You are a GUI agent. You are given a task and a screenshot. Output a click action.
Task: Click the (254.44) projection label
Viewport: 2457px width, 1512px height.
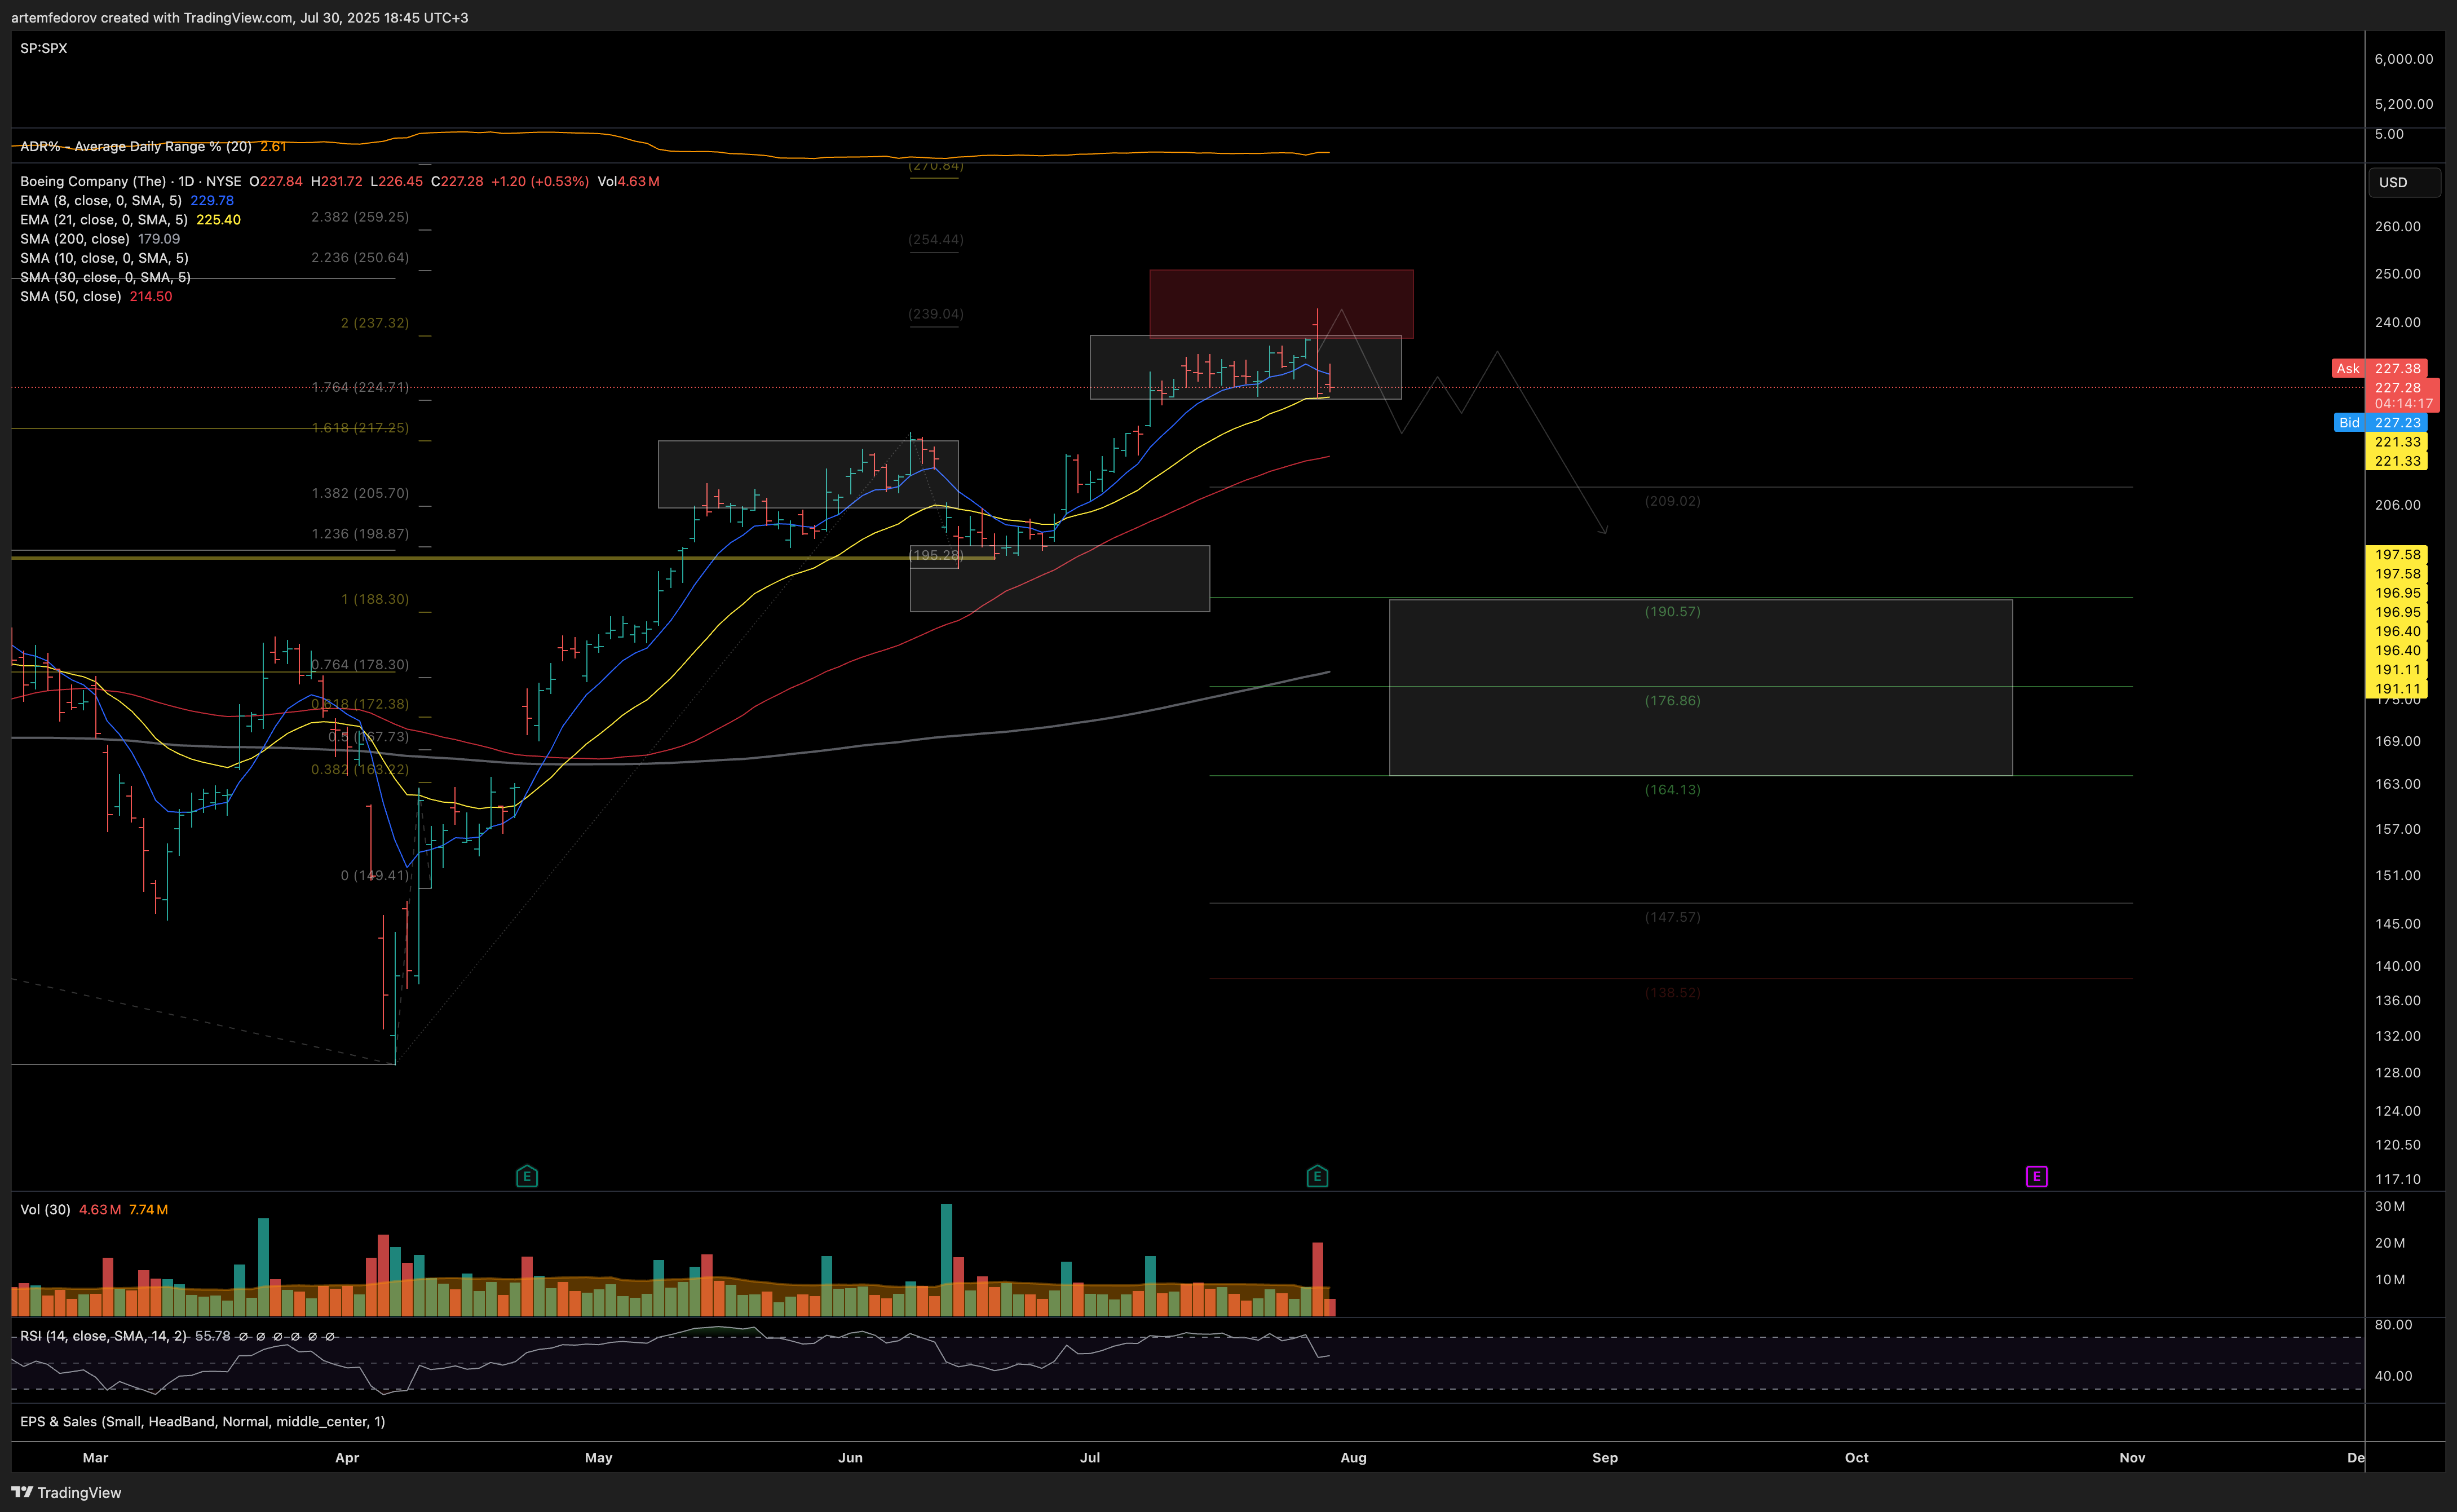[936, 240]
